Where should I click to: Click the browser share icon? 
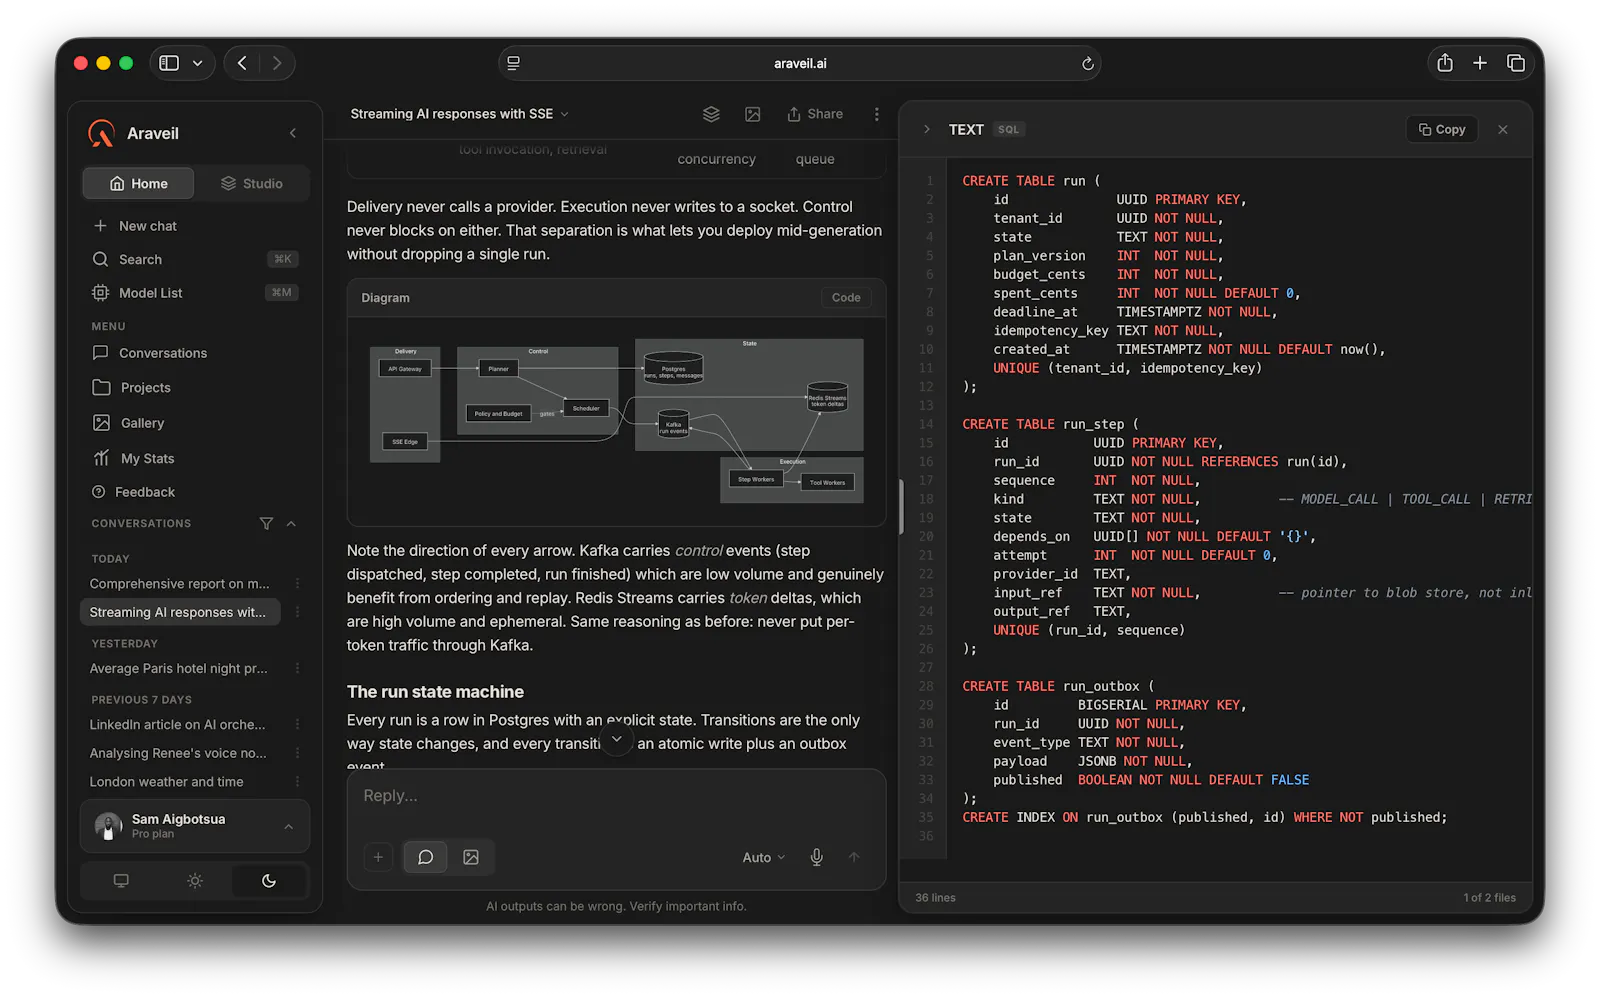pyautogui.click(x=1445, y=63)
